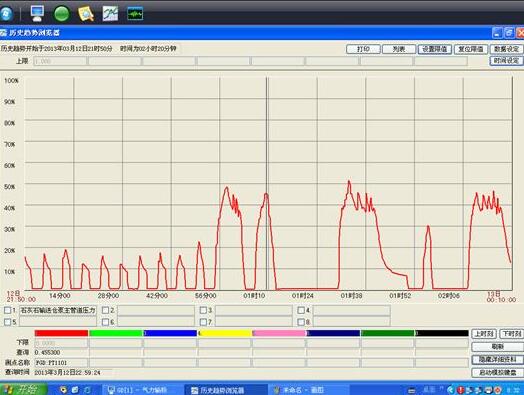Toggle checkbox 1 for 石灰石 pressure curve
Screen dimensions: 524x395
pos(7,310)
